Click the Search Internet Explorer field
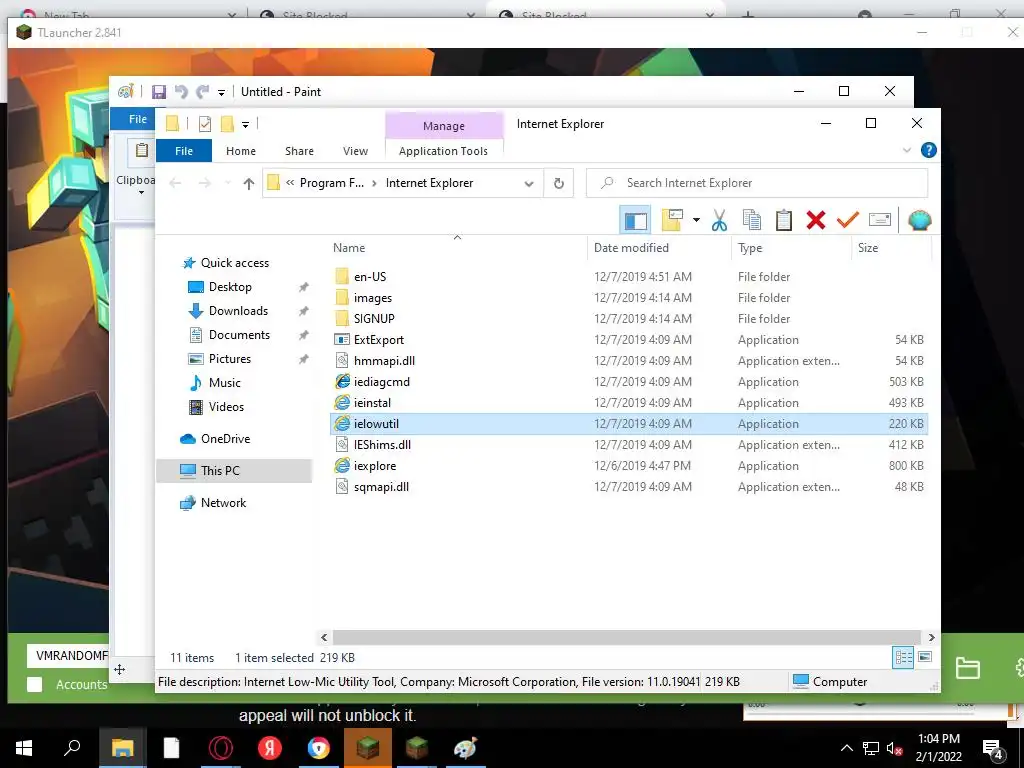 coord(757,184)
